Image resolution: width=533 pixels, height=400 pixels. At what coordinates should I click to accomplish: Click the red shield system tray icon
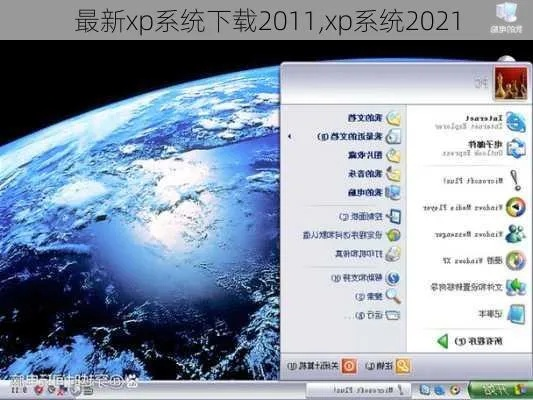(x=39, y=390)
